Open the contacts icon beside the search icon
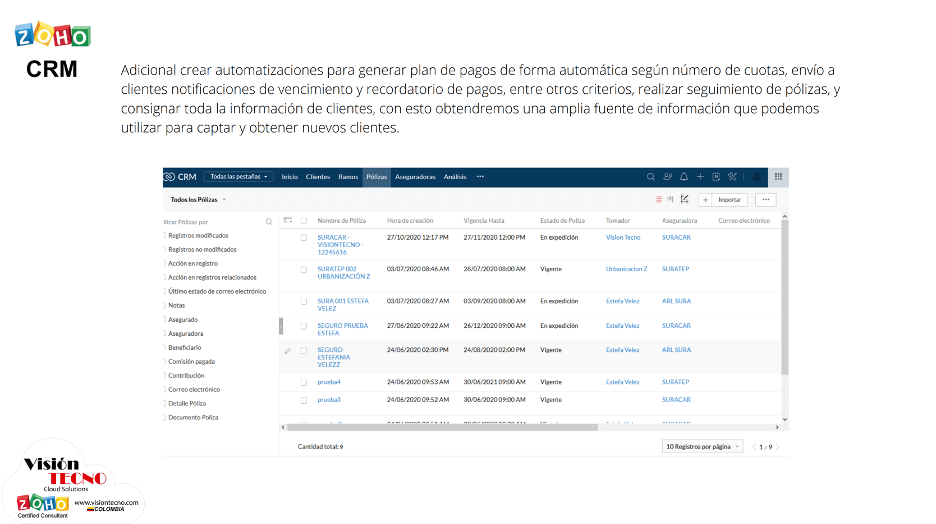 tap(667, 177)
